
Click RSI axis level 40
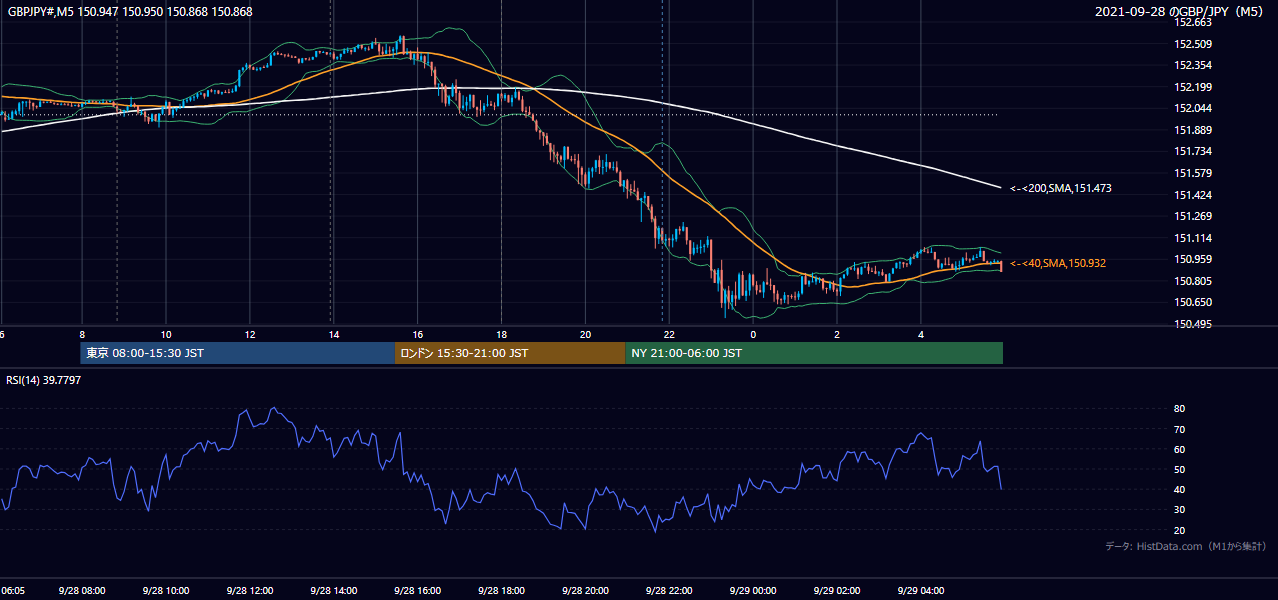point(1180,489)
